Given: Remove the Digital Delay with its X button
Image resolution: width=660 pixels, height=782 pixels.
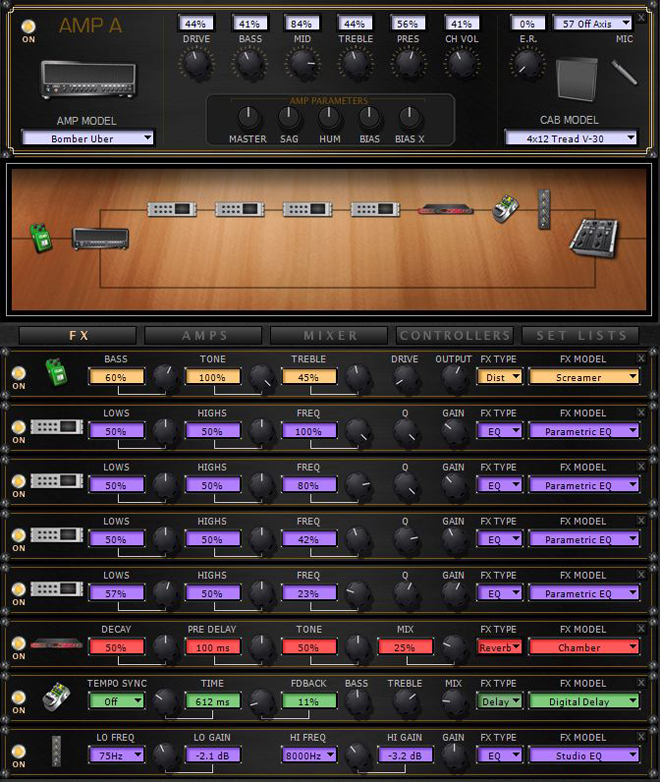Looking at the screenshot, I should pyautogui.click(x=641, y=683).
